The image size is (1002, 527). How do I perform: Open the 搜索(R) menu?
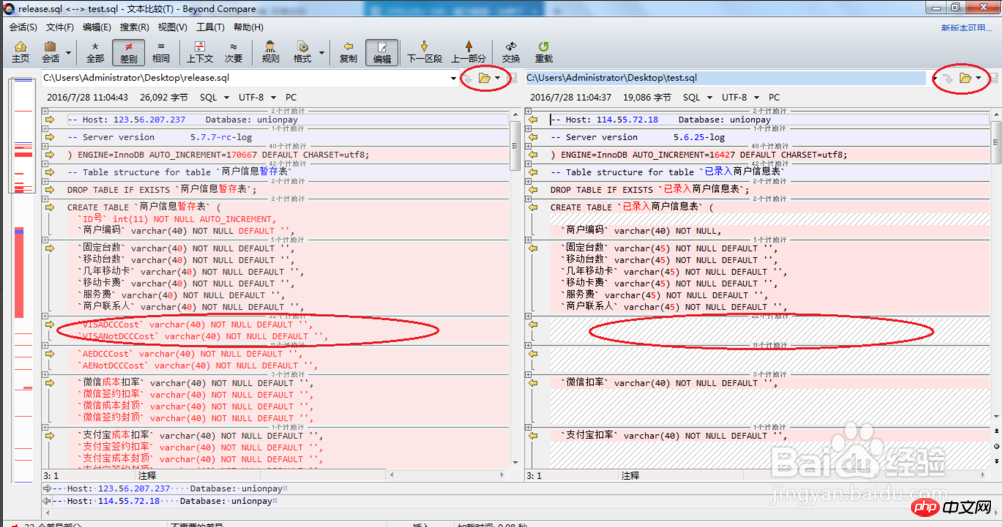(x=134, y=27)
